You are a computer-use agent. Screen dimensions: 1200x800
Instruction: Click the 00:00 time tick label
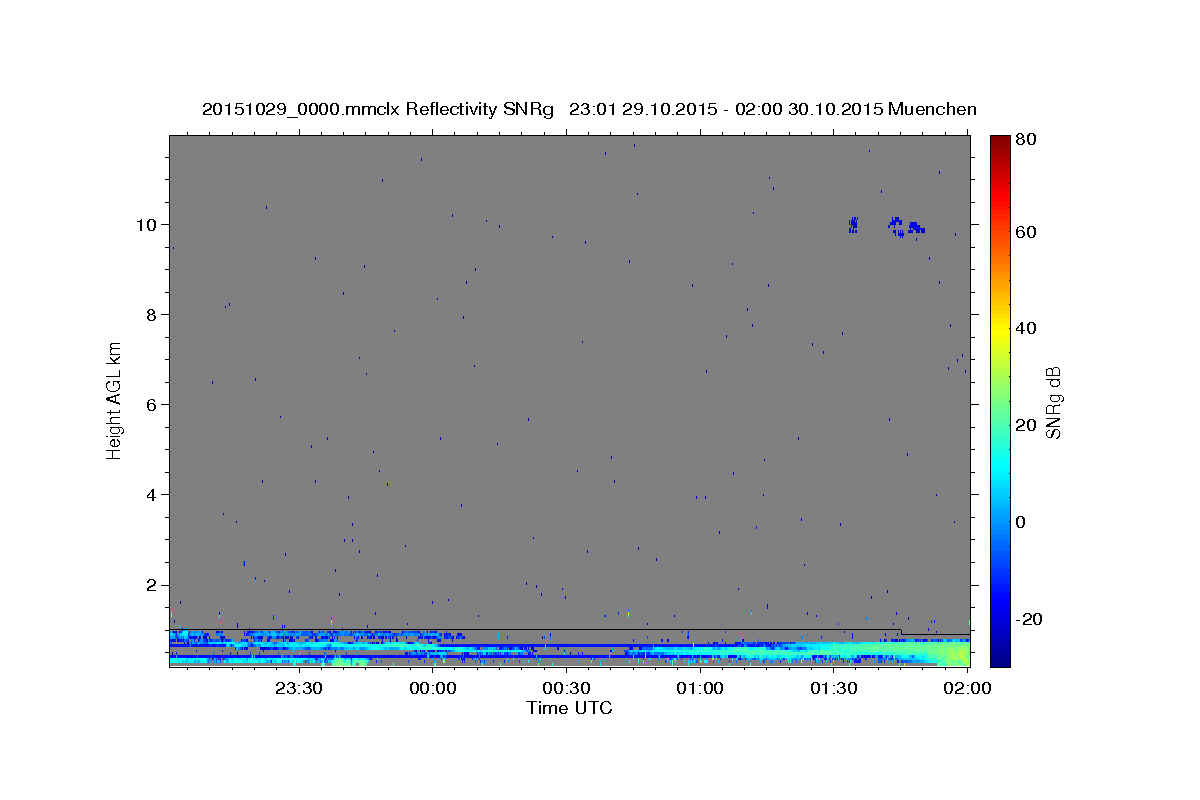tap(433, 688)
